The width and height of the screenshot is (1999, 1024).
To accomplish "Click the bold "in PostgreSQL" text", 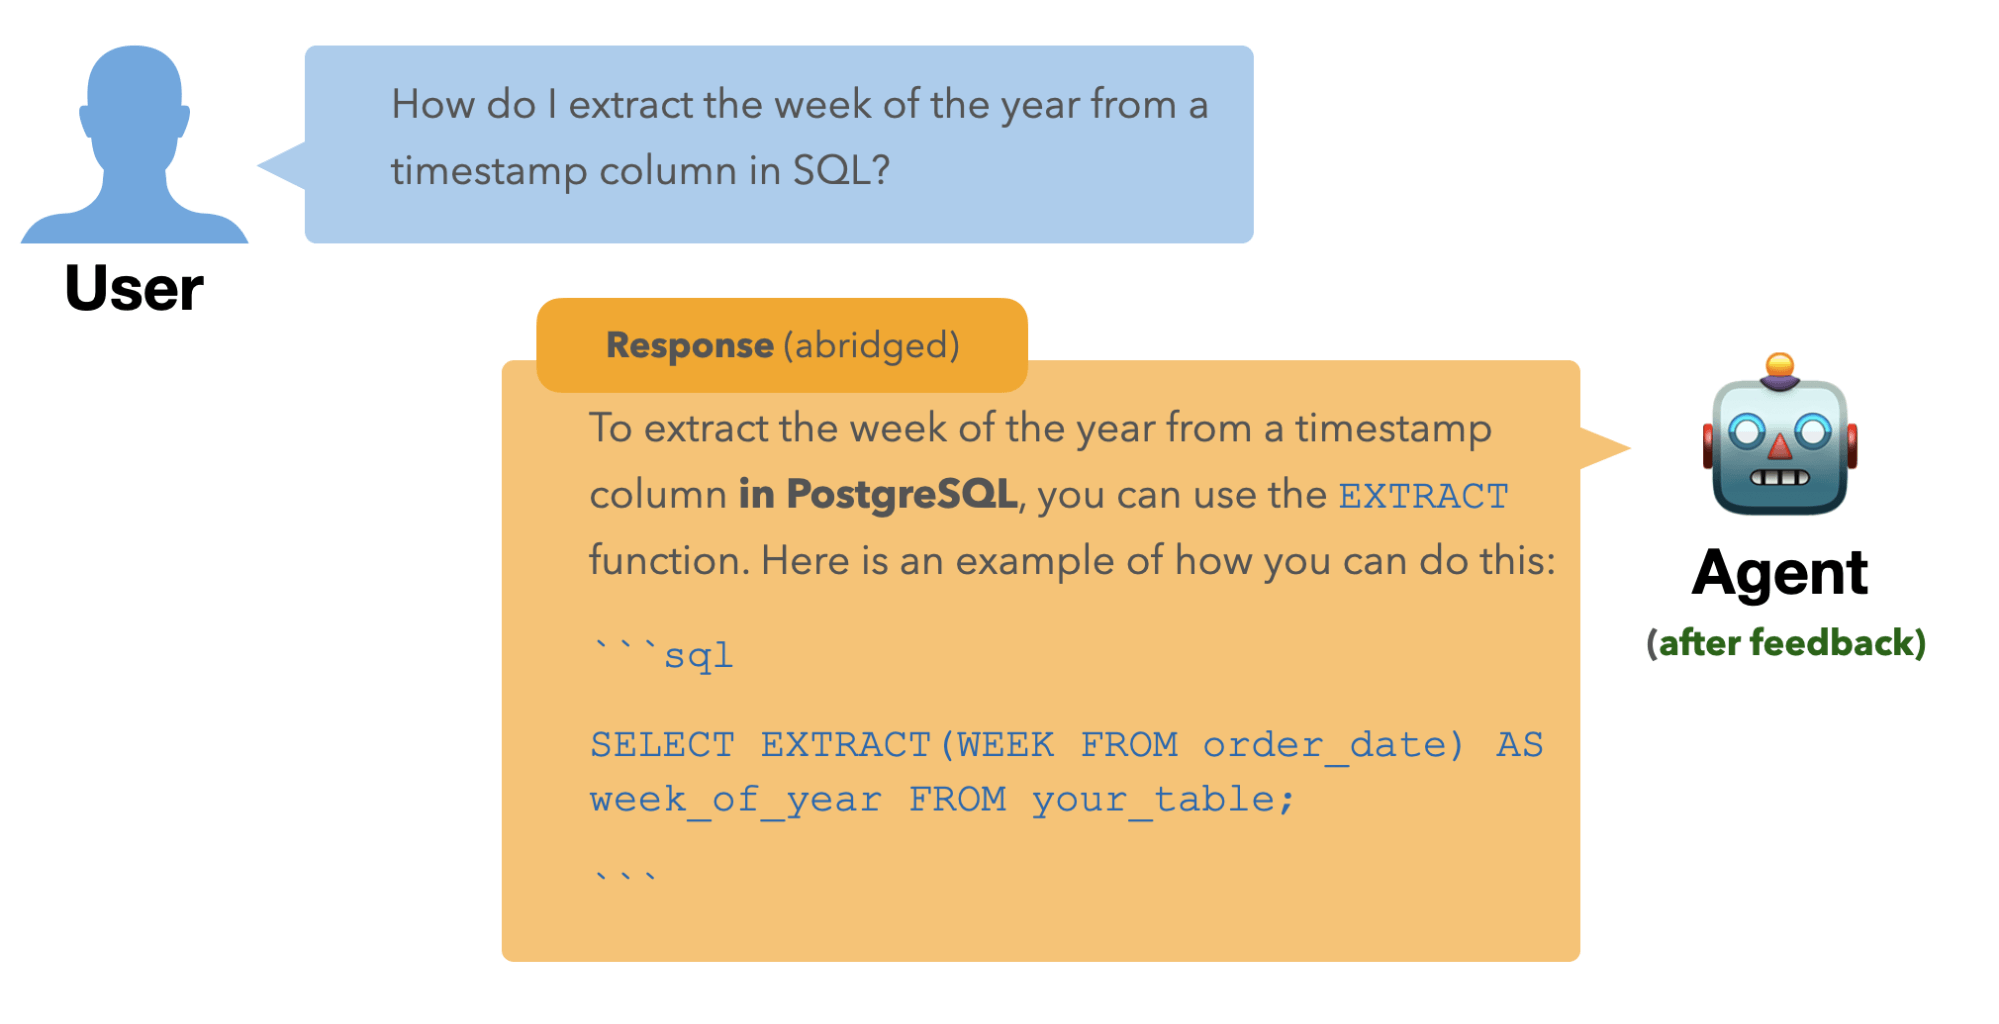I will tap(878, 494).
